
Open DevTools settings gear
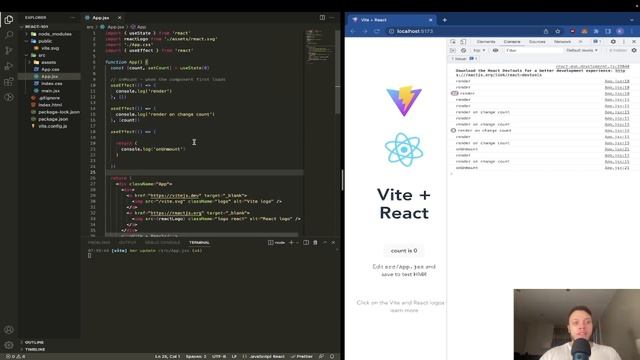pyautogui.click(x=613, y=42)
